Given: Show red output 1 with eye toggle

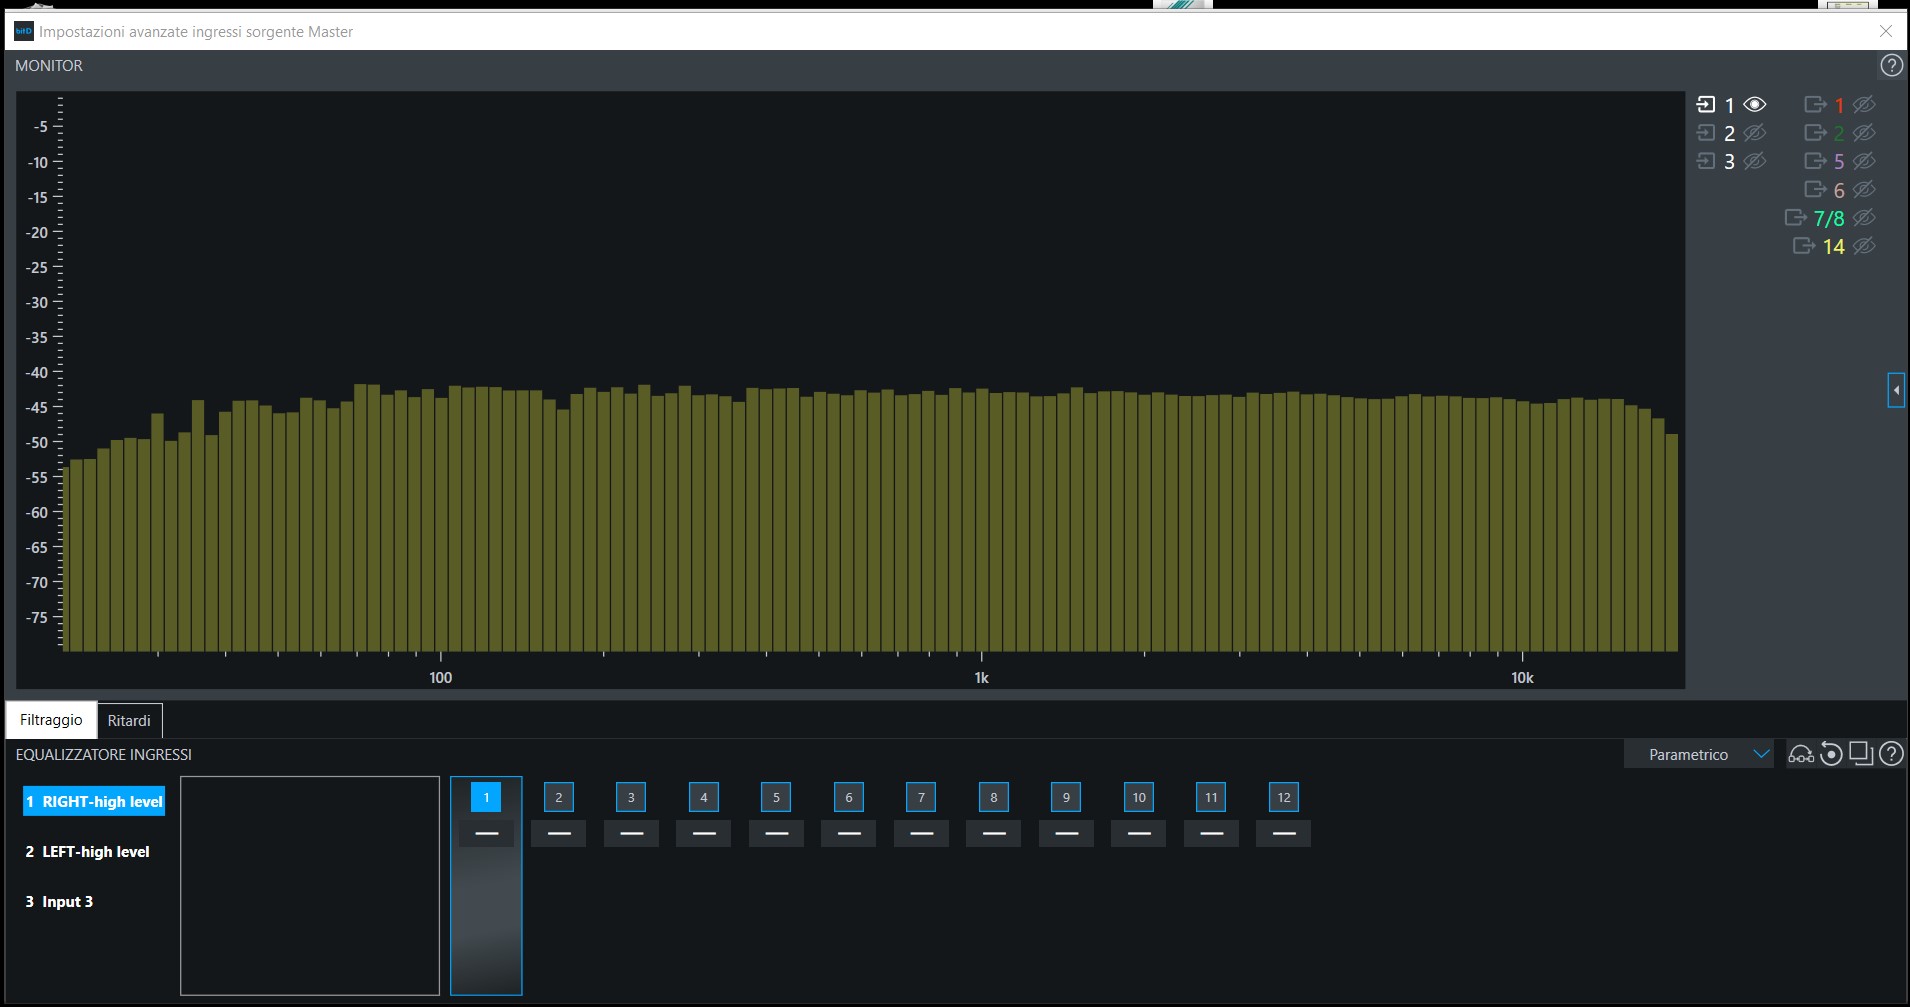Looking at the screenshot, I should pyautogui.click(x=1864, y=104).
